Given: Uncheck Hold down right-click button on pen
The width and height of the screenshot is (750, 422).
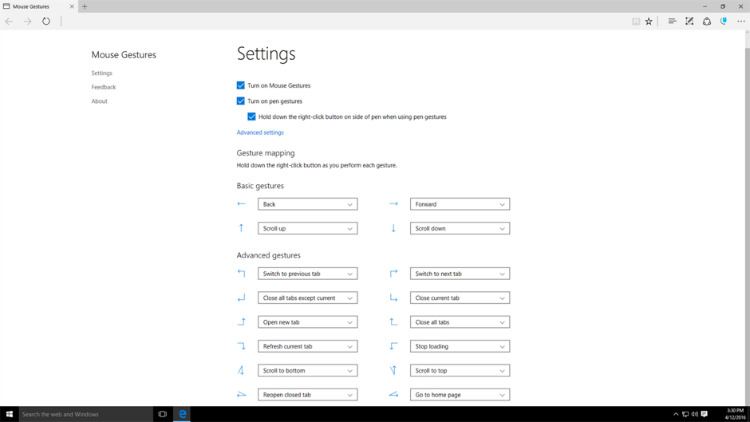Looking at the screenshot, I should coord(252,116).
